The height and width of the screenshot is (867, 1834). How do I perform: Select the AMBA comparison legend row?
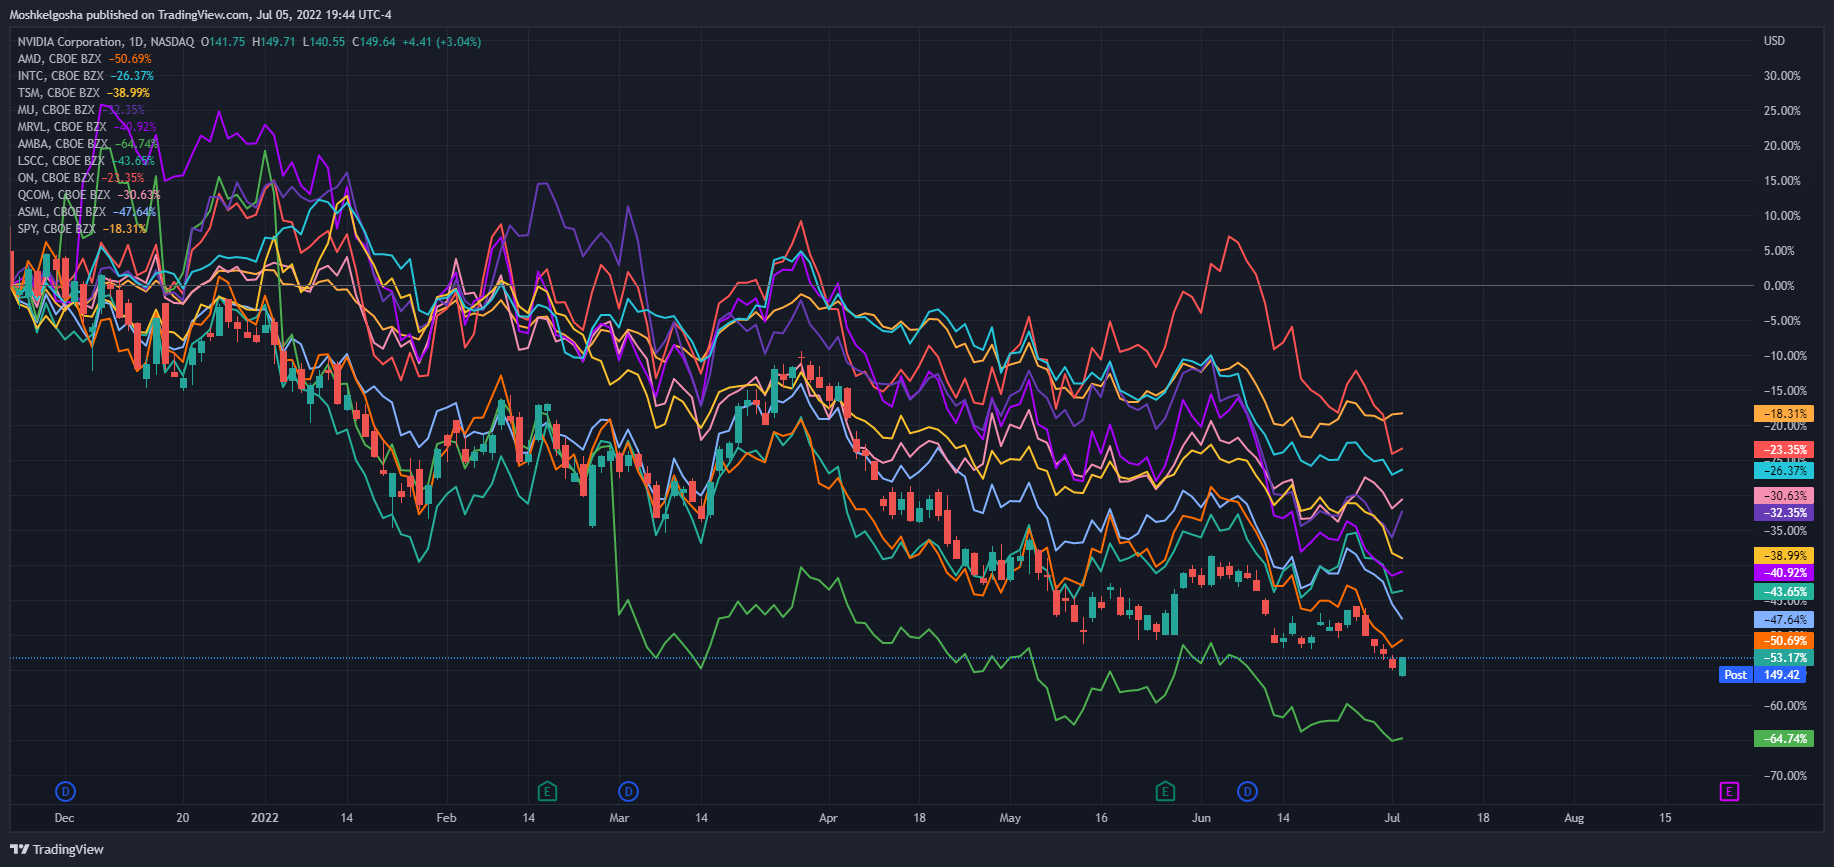[x=88, y=144]
